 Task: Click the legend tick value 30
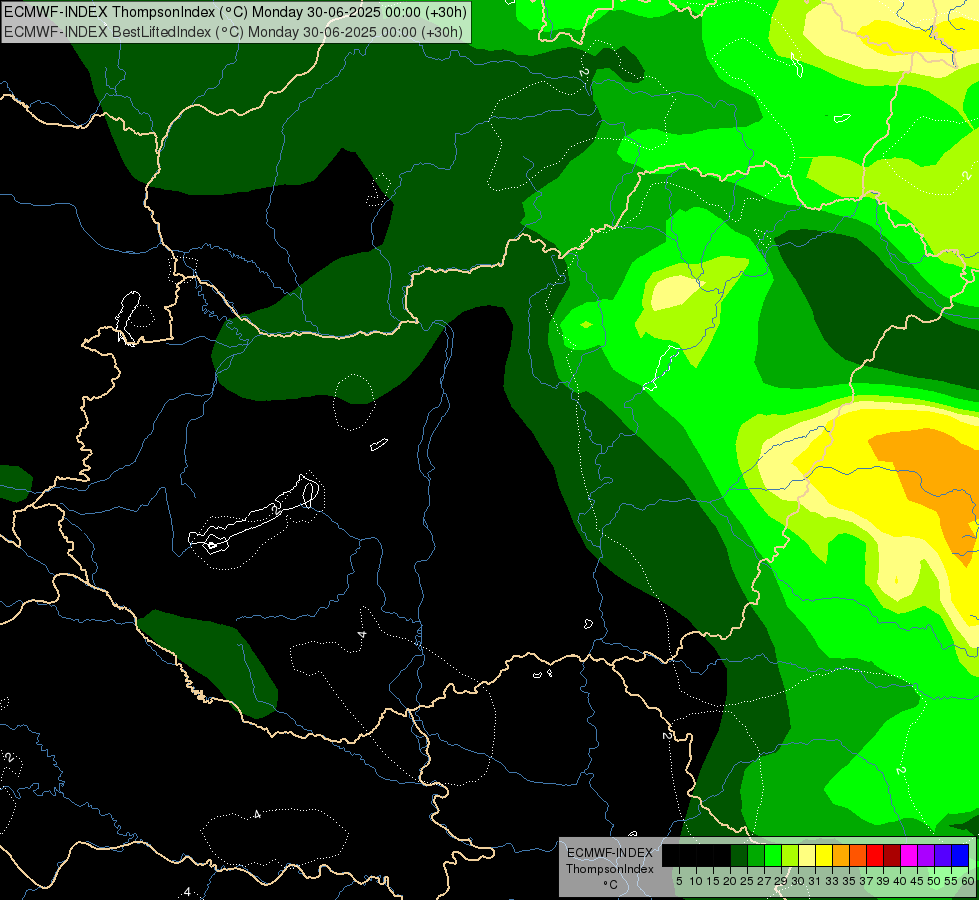[x=798, y=881]
